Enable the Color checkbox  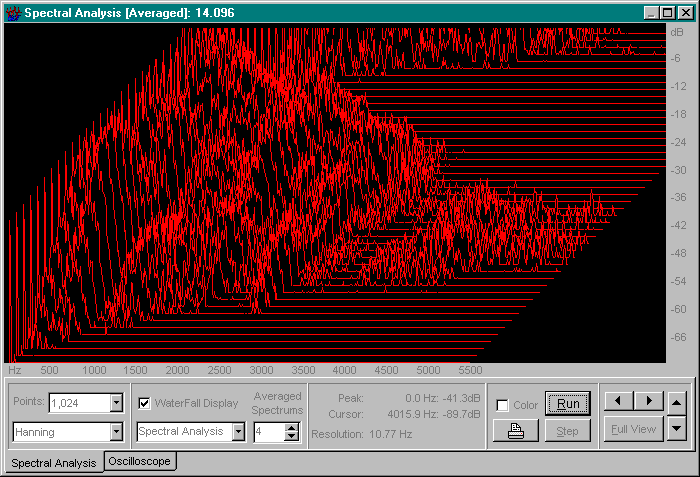(x=503, y=405)
